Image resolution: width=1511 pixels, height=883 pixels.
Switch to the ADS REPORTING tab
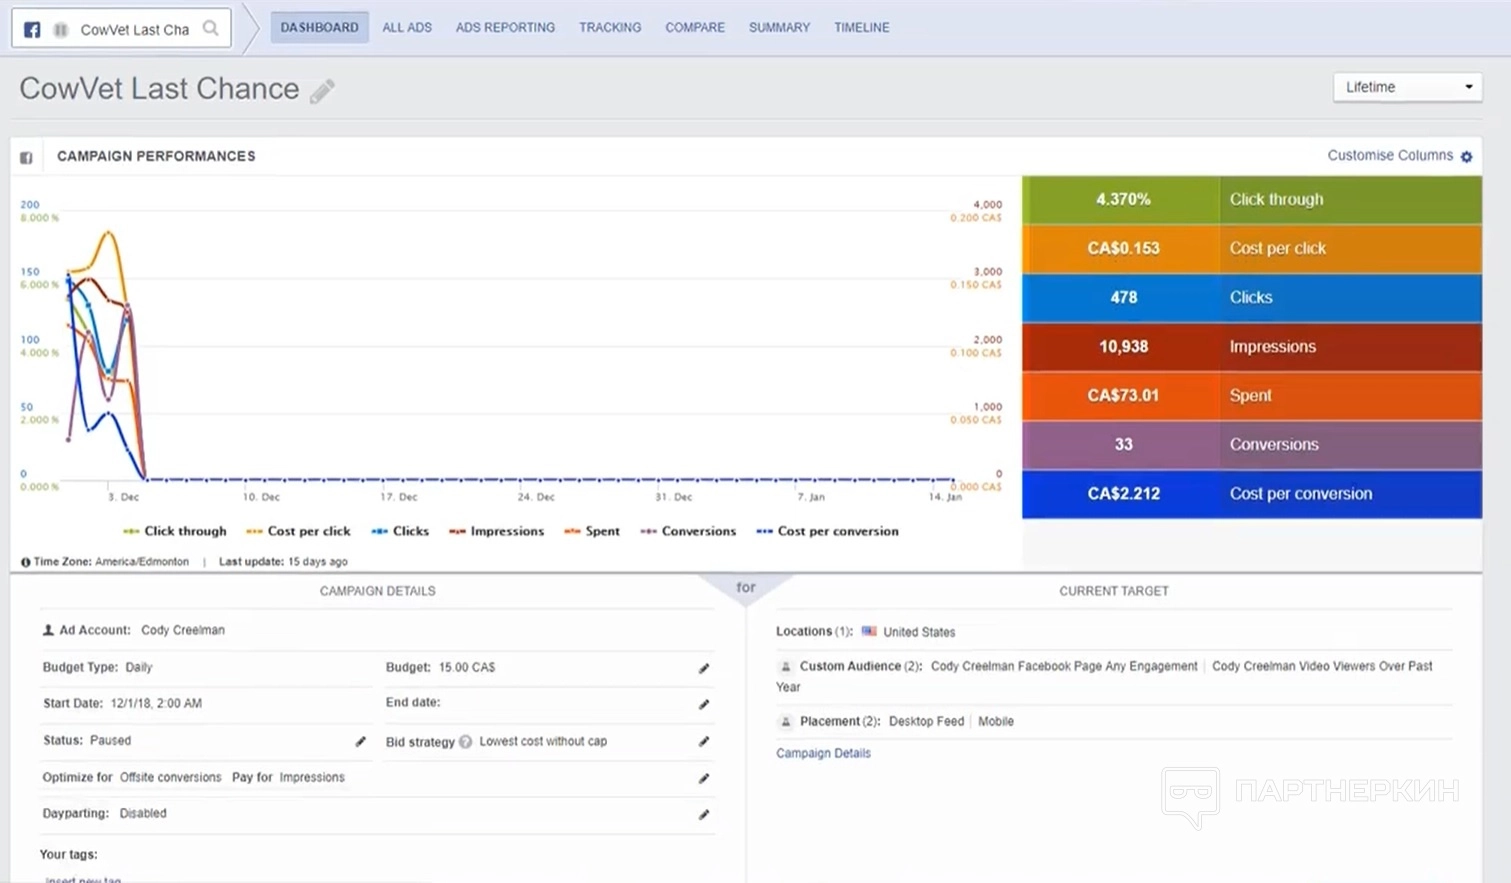coord(505,27)
